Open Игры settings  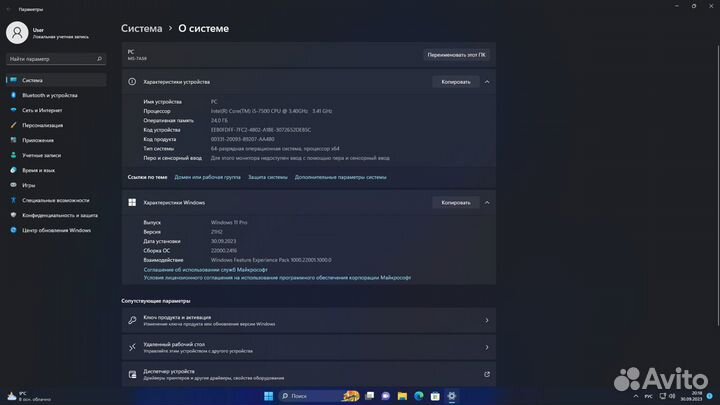click(56, 185)
